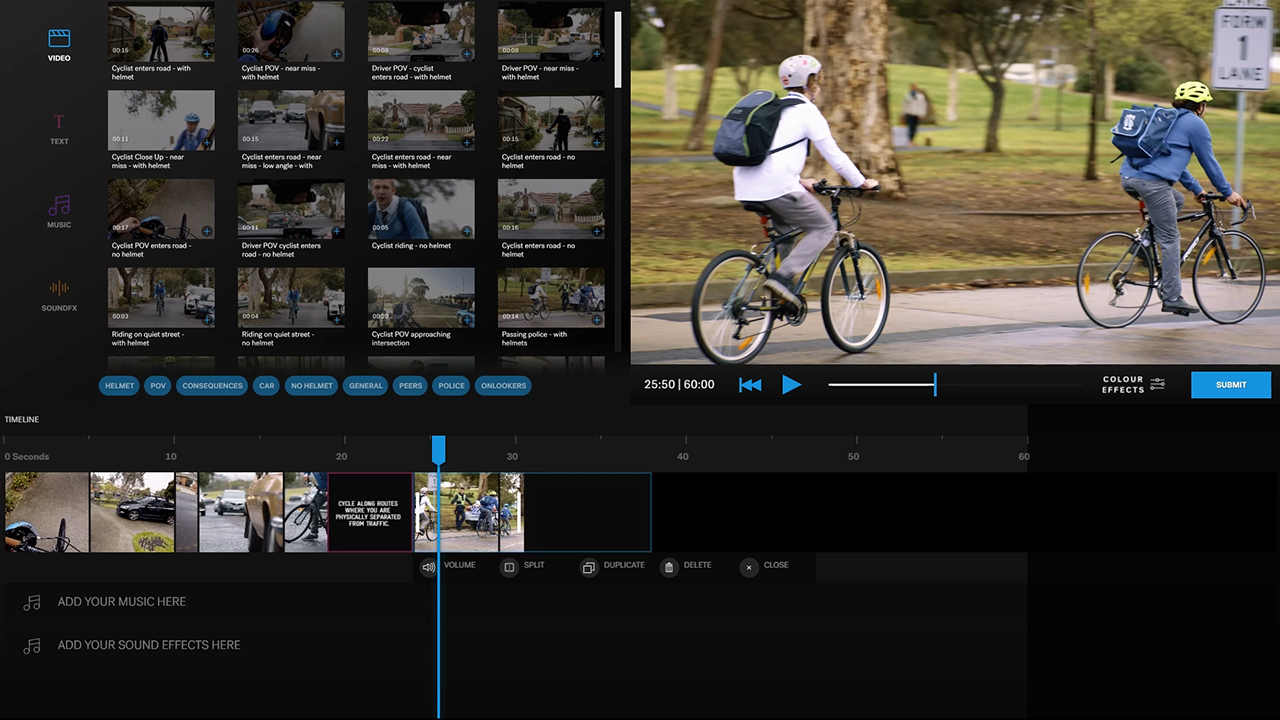
Task: Open the Video library section
Action: click(x=59, y=45)
